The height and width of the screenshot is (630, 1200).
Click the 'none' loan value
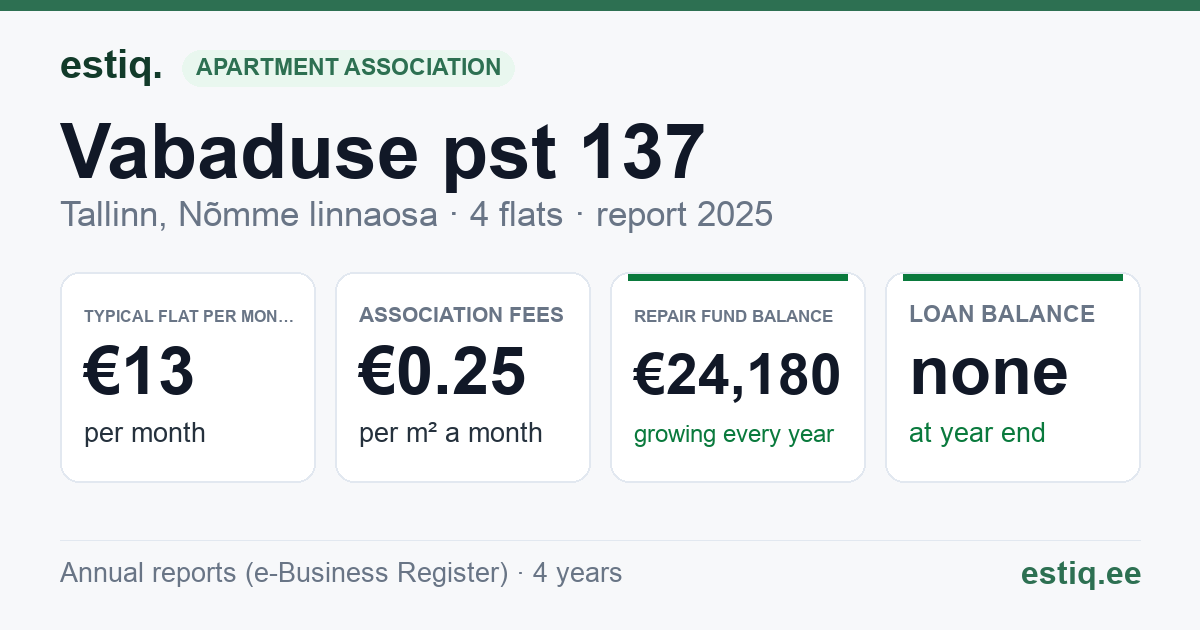pyautogui.click(x=989, y=372)
